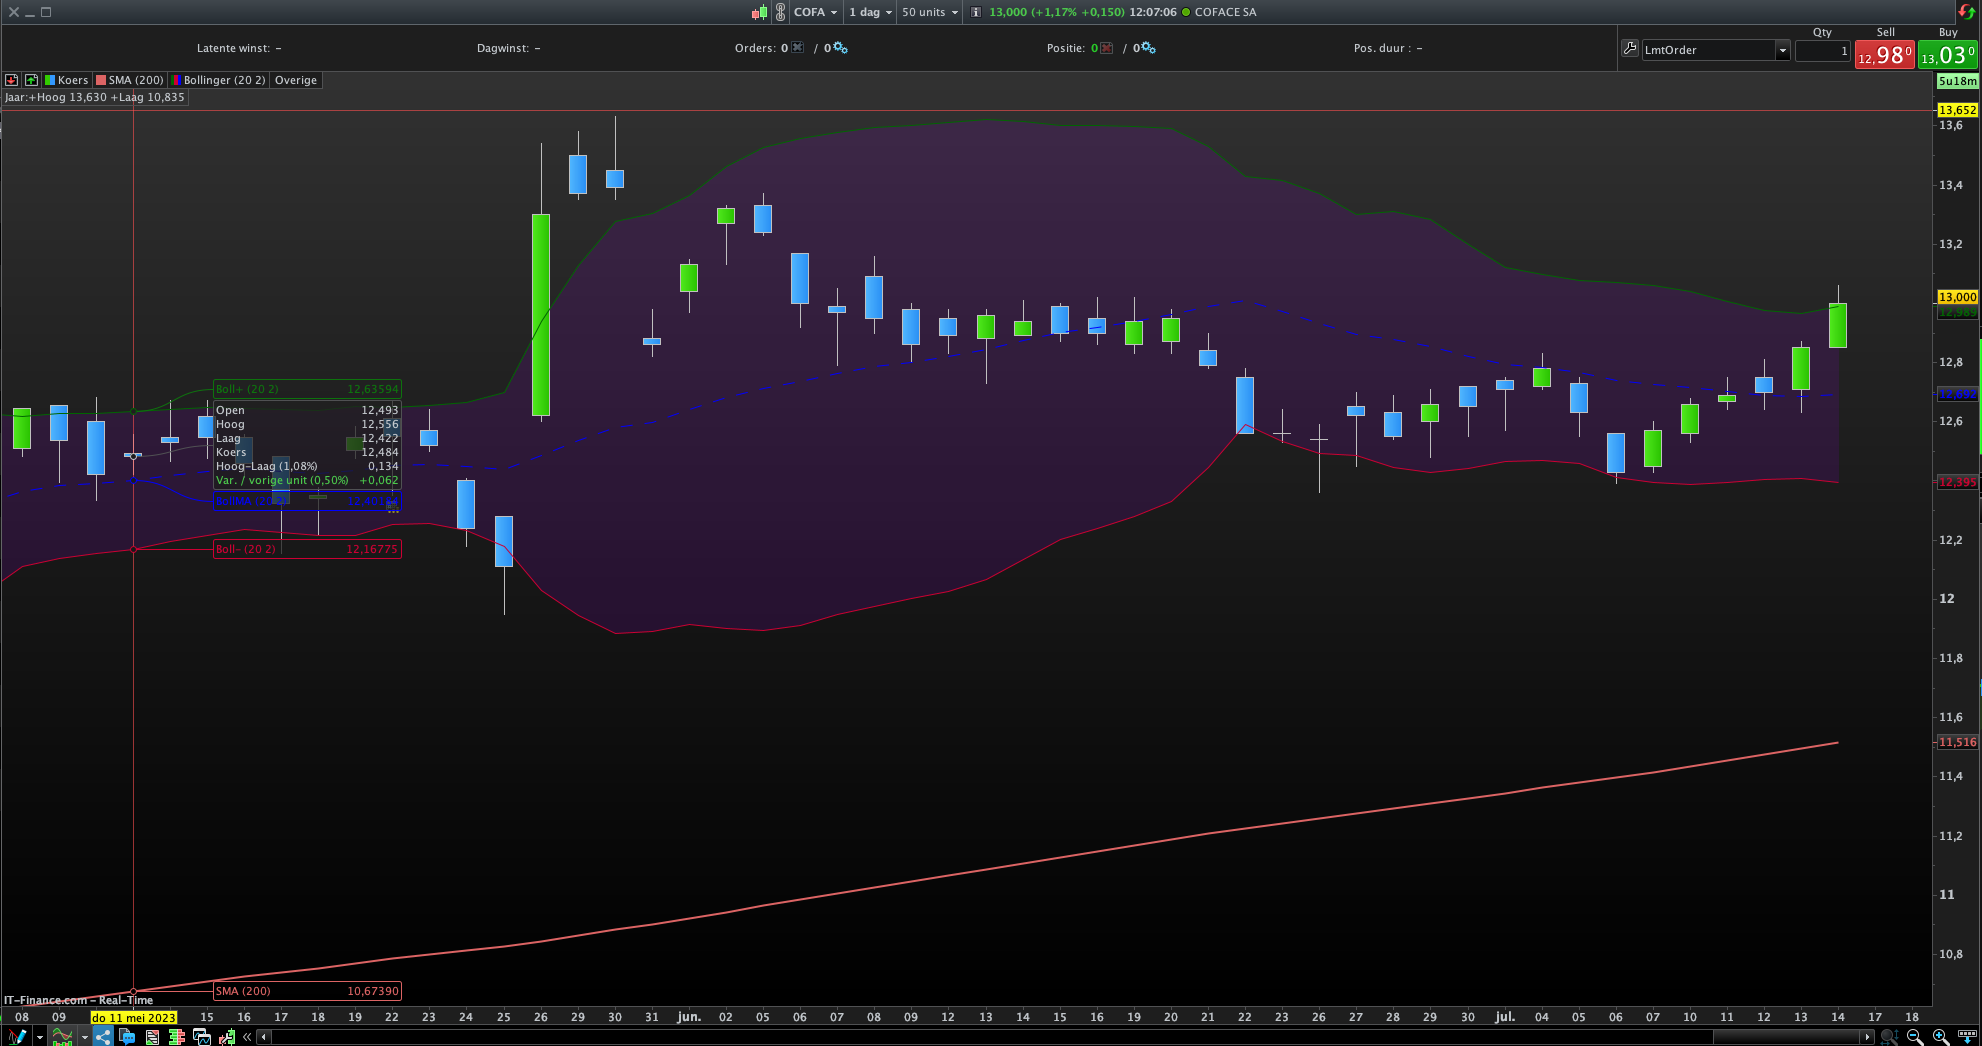Screen dimensions: 1982x1046
Task: Click the red SMA (200) color swatch
Action: (x=101, y=80)
